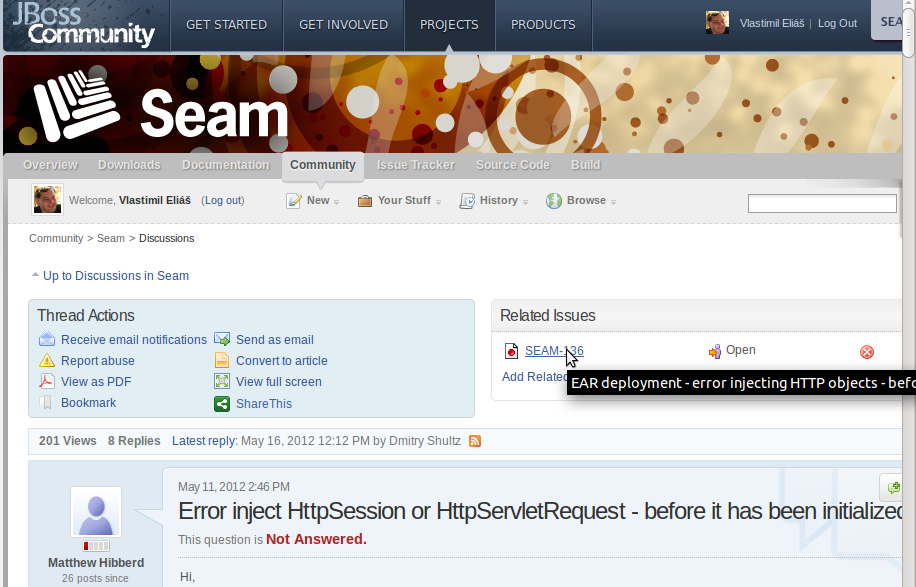This screenshot has height=587, width=916.
Task: Click the partially visible SEA search tab
Action: (x=889, y=22)
